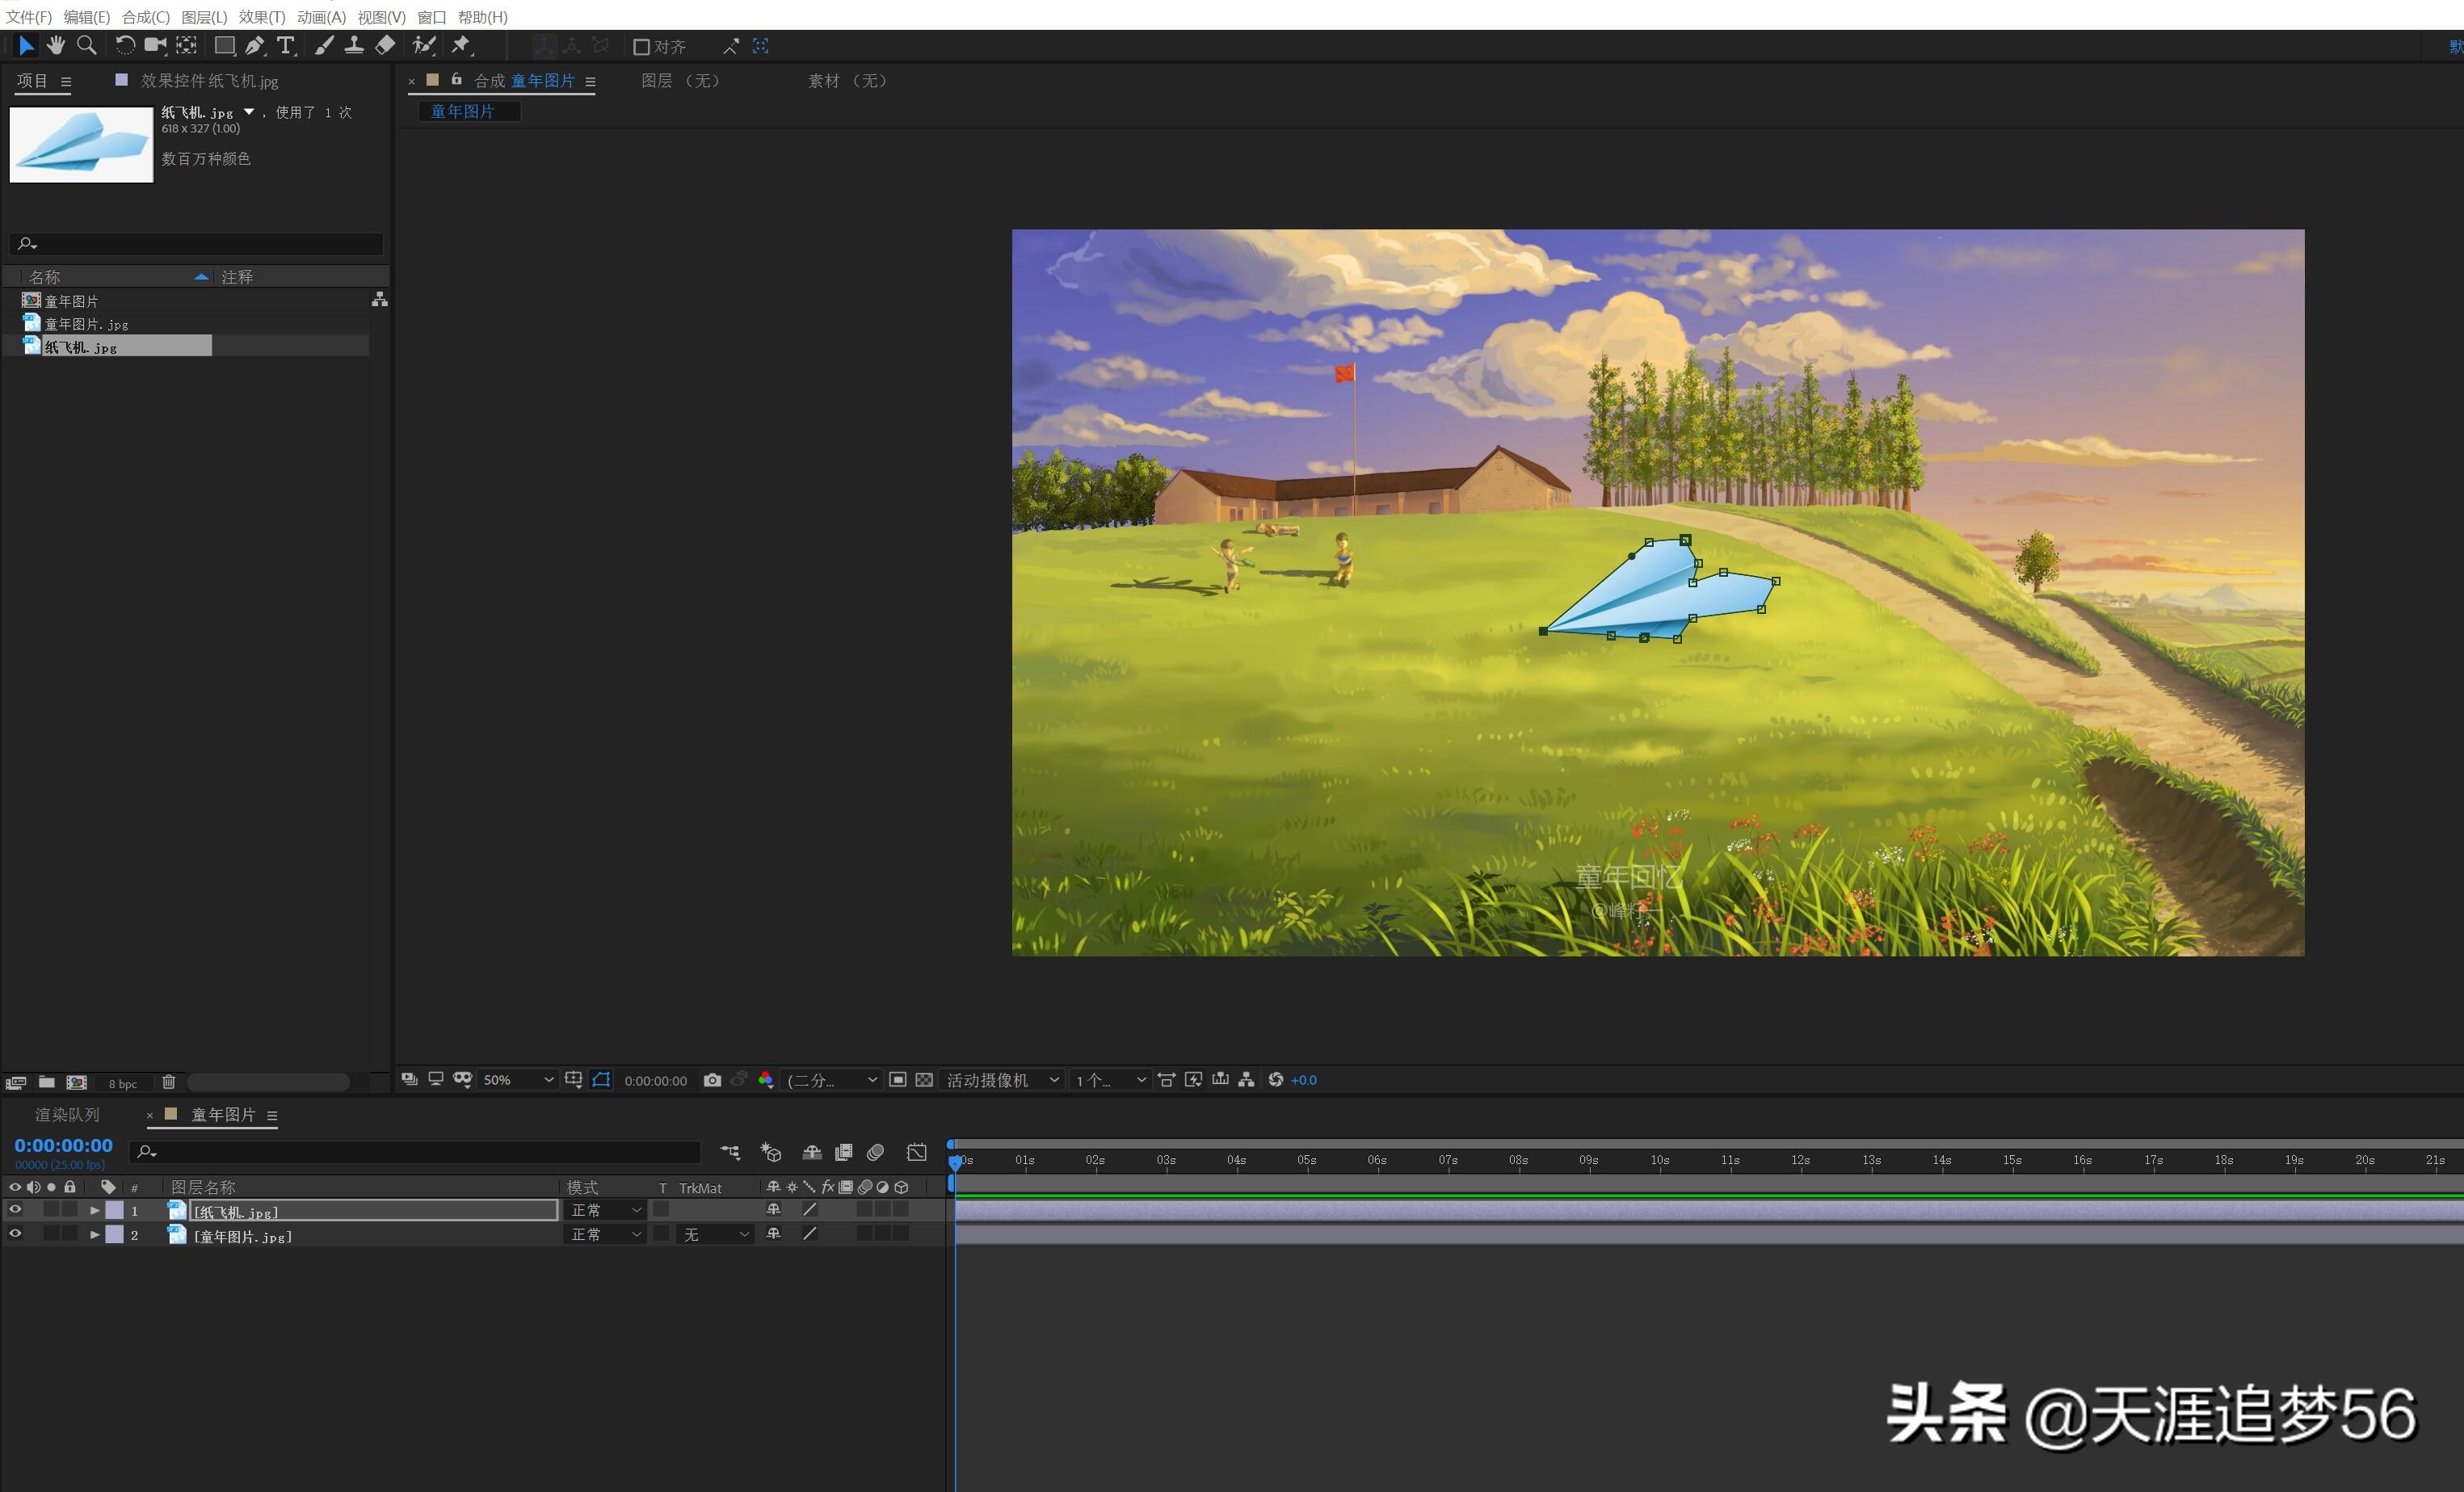Open the 活动摄像机 camera view dropdown

(x=1002, y=1080)
